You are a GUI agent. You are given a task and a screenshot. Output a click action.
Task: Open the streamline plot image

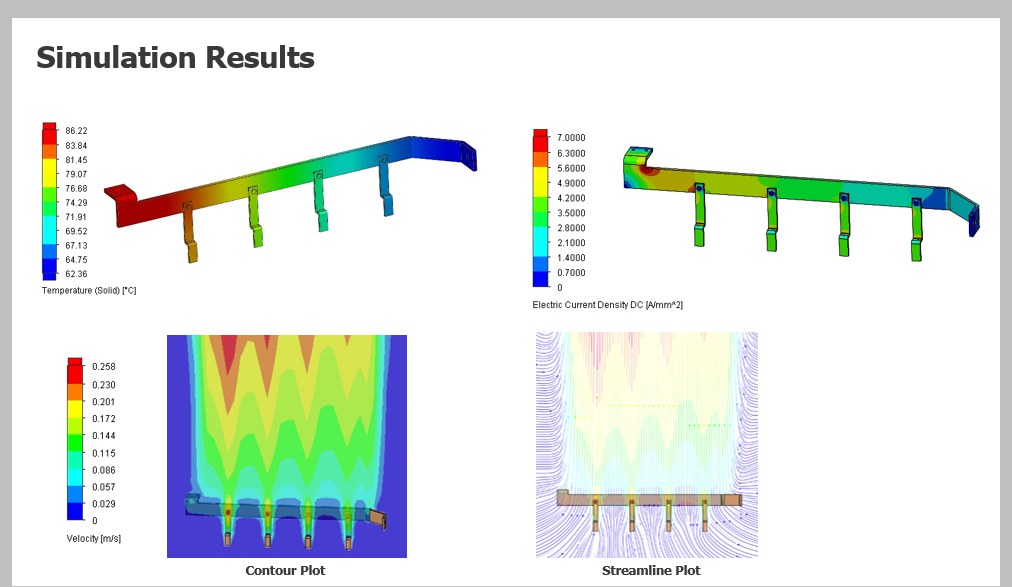[646, 445]
